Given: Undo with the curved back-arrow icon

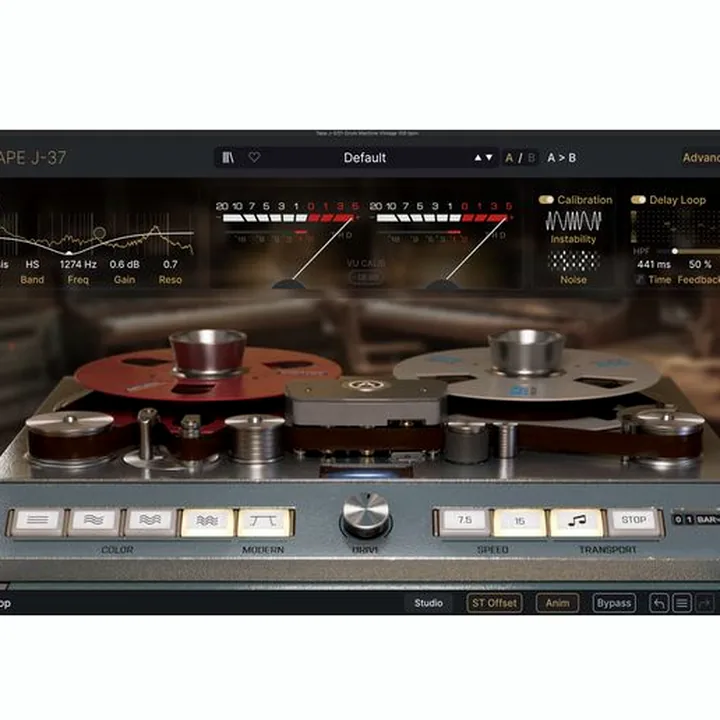Looking at the screenshot, I should tap(658, 603).
